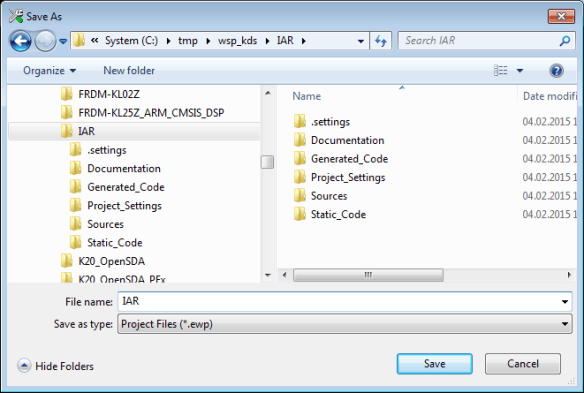Sort by the Name column header
584x393 pixels.
(x=307, y=96)
